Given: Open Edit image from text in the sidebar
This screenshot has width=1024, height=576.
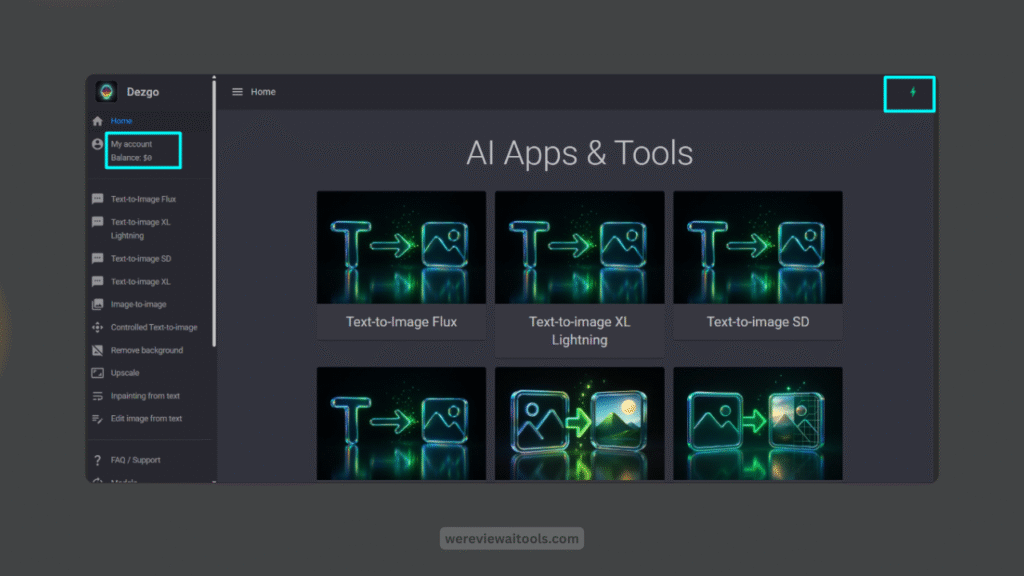Looking at the screenshot, I should 146,419.
